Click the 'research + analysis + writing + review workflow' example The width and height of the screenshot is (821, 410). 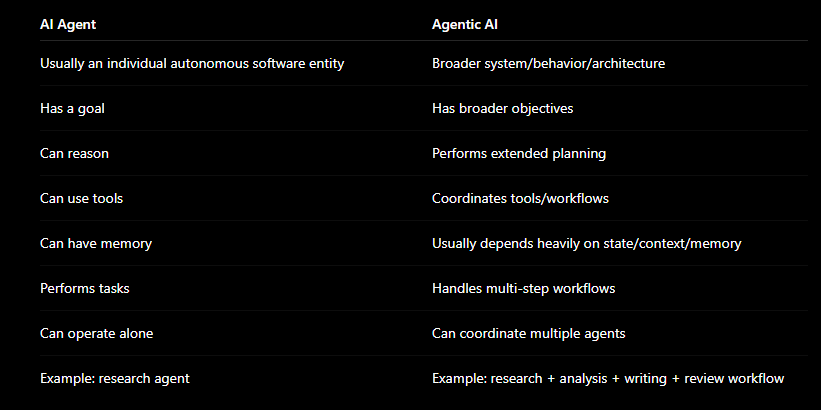(x=637, y=379)
